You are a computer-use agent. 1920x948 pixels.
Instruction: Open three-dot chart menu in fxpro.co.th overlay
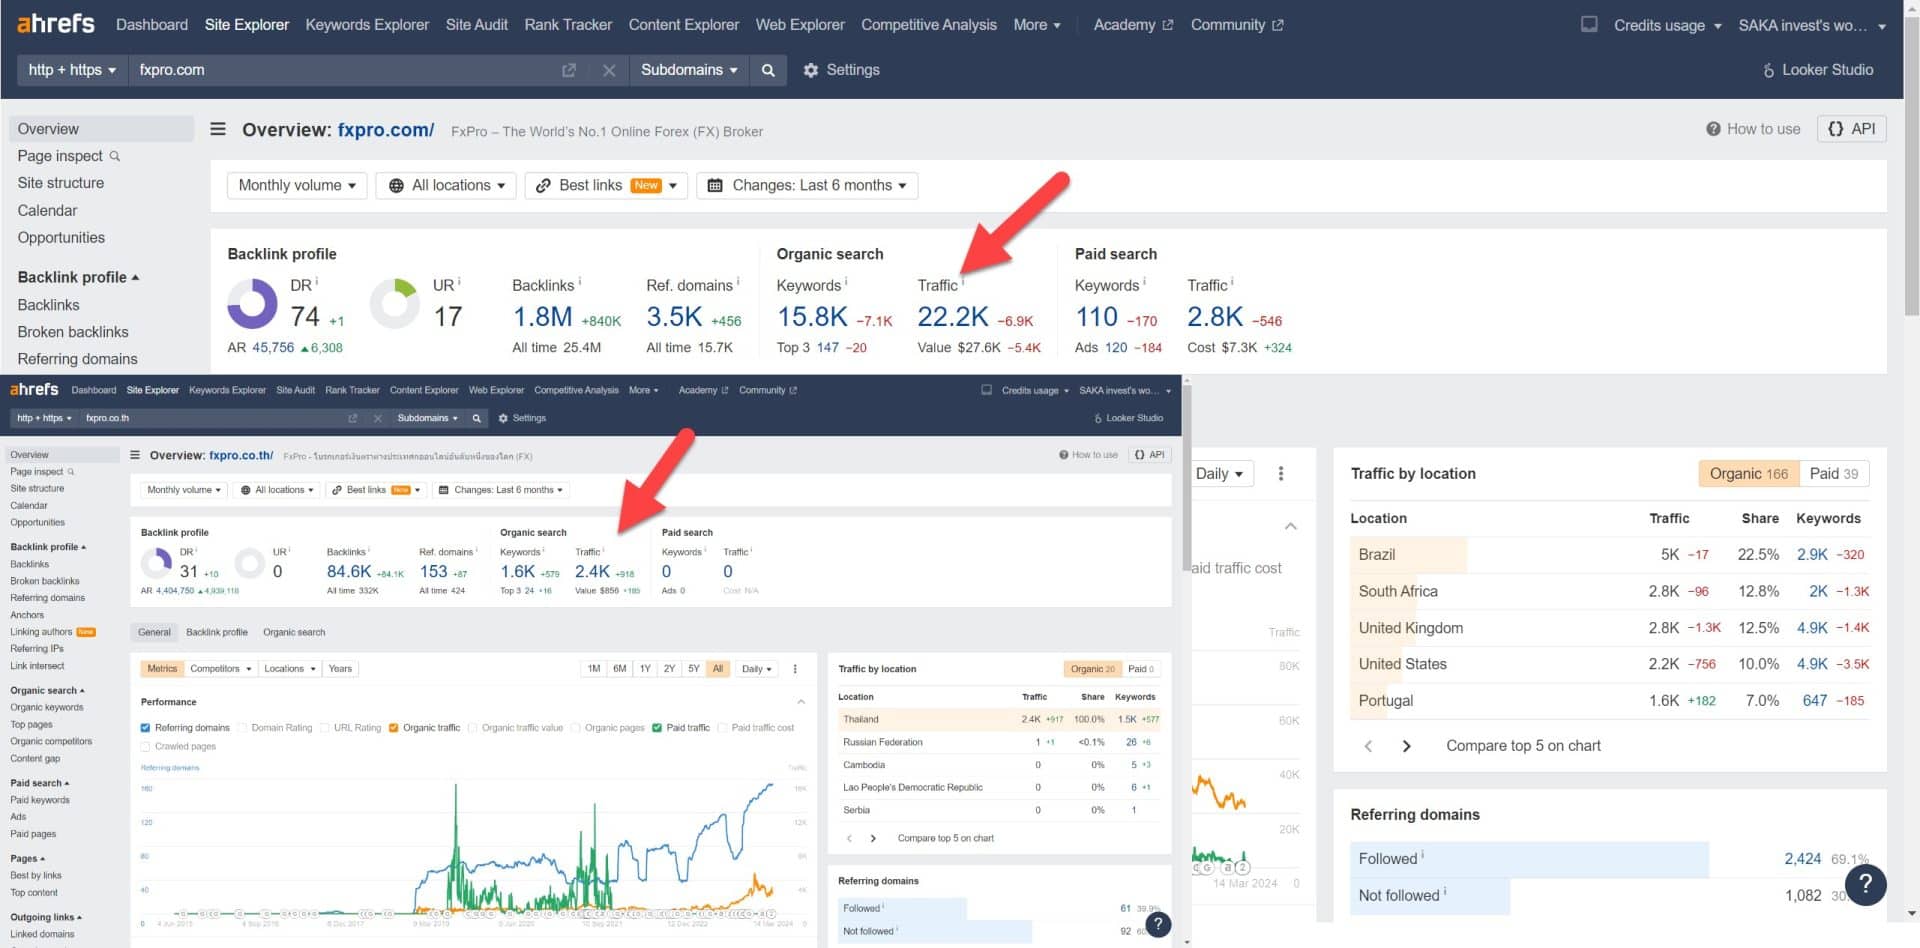pyautogui.click(x=795, y=669)
